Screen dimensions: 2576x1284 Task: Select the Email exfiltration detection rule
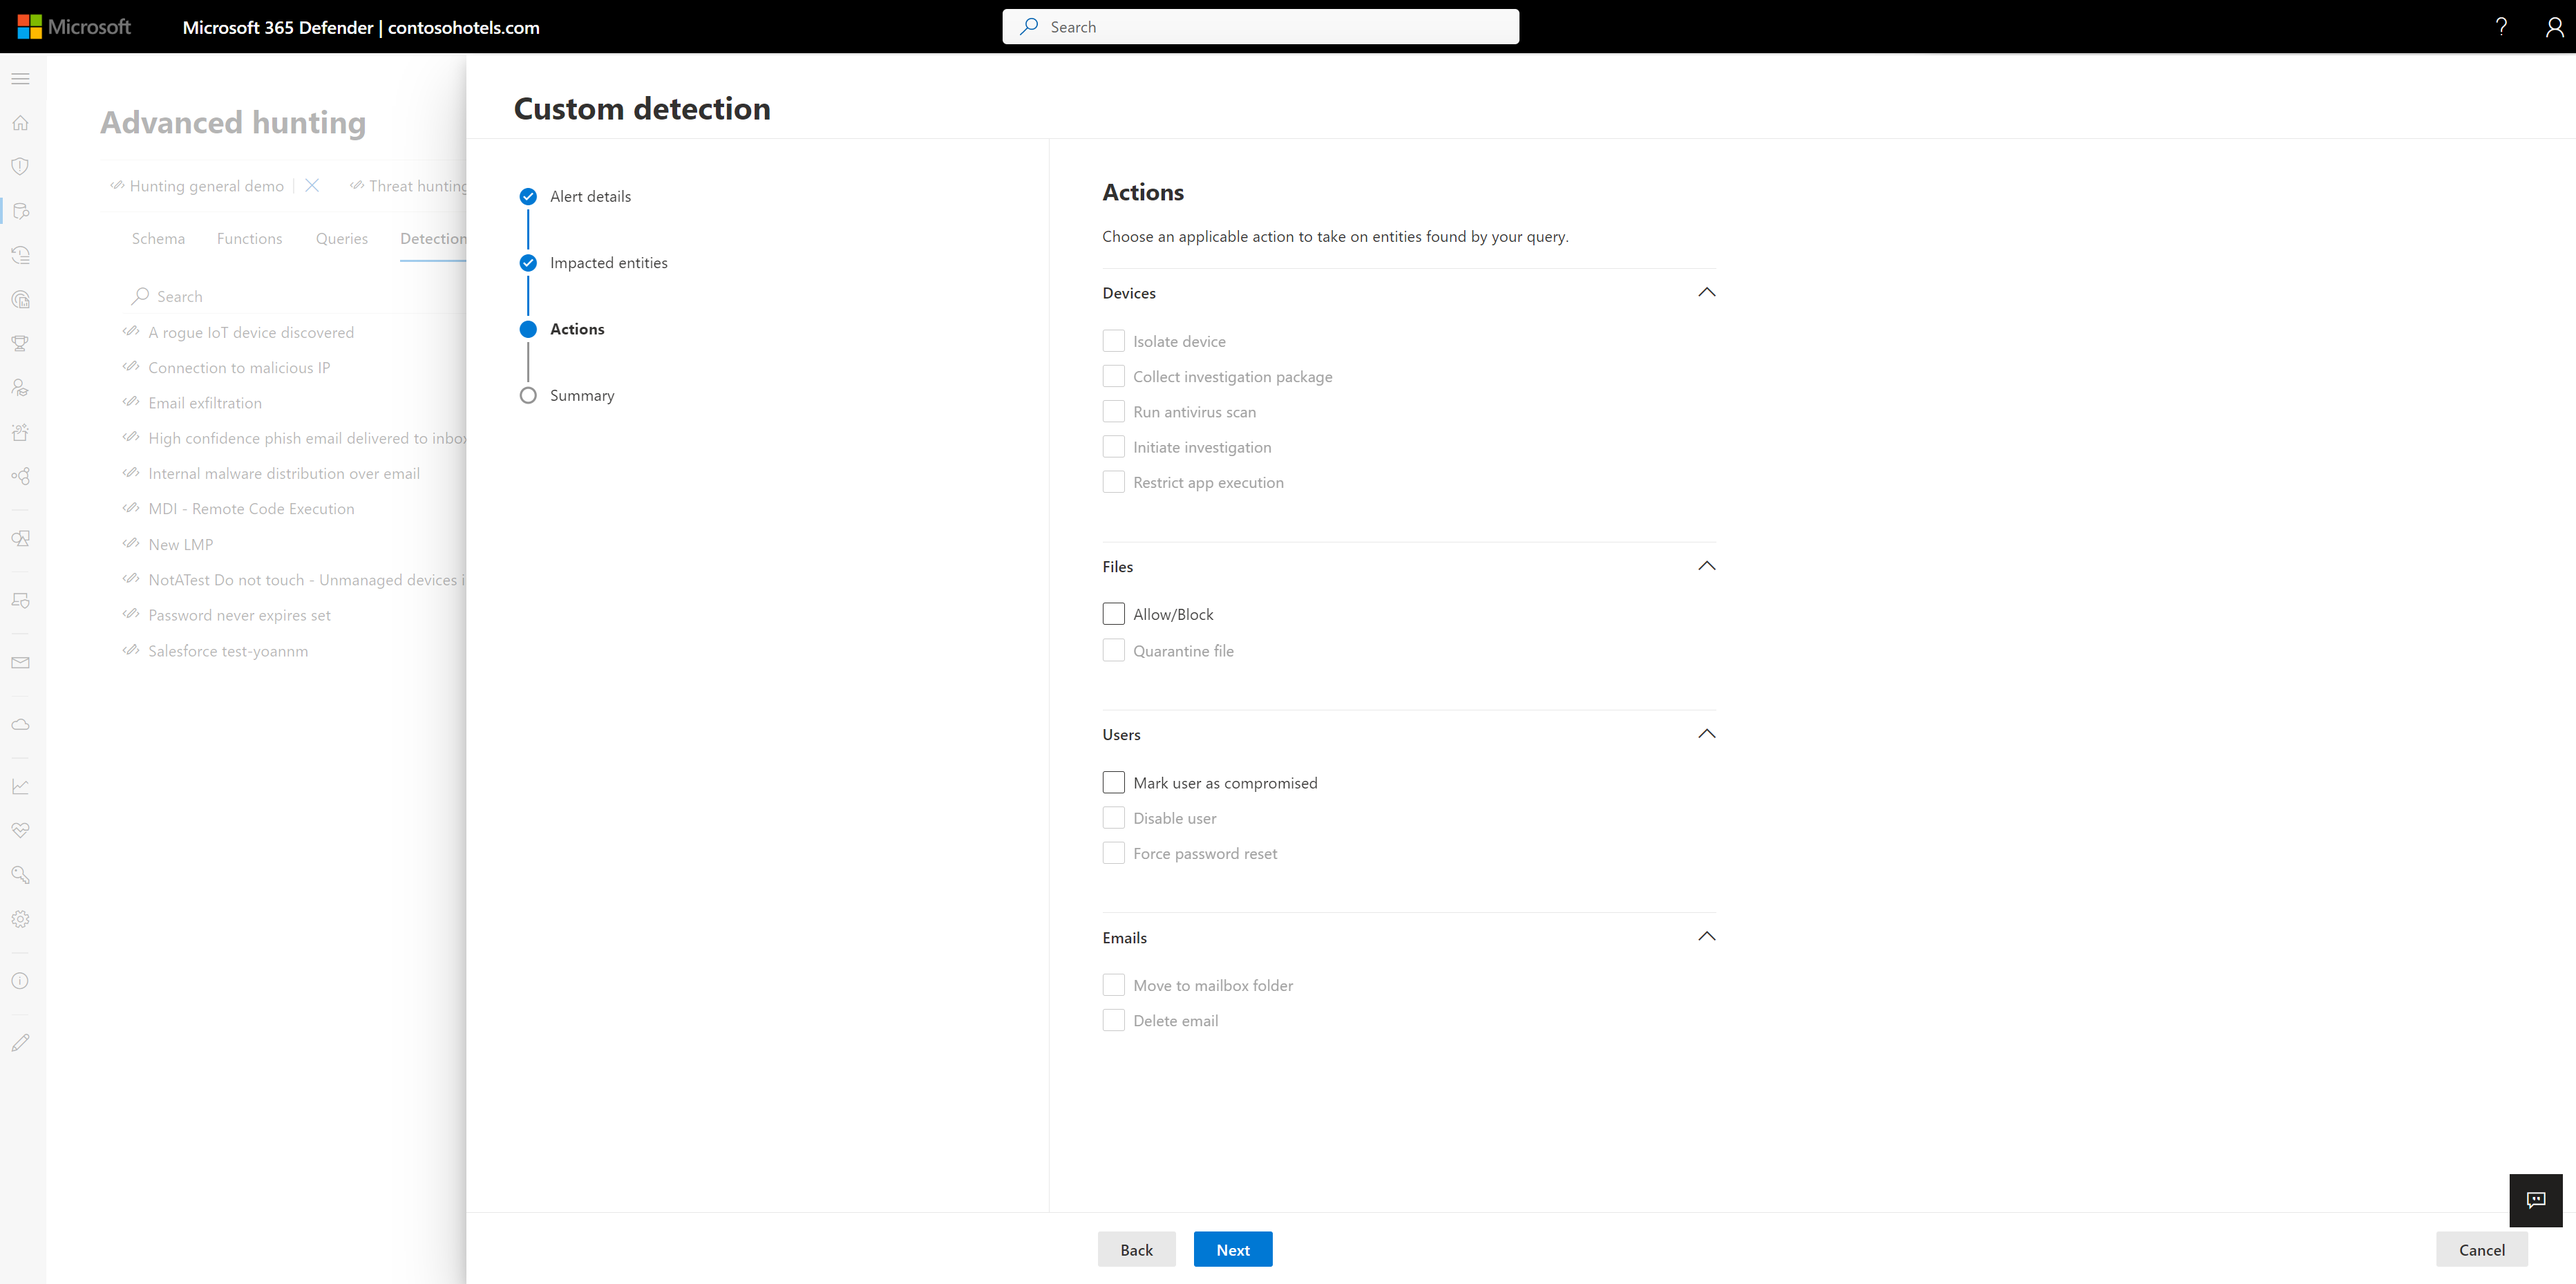tap(205, 402)
